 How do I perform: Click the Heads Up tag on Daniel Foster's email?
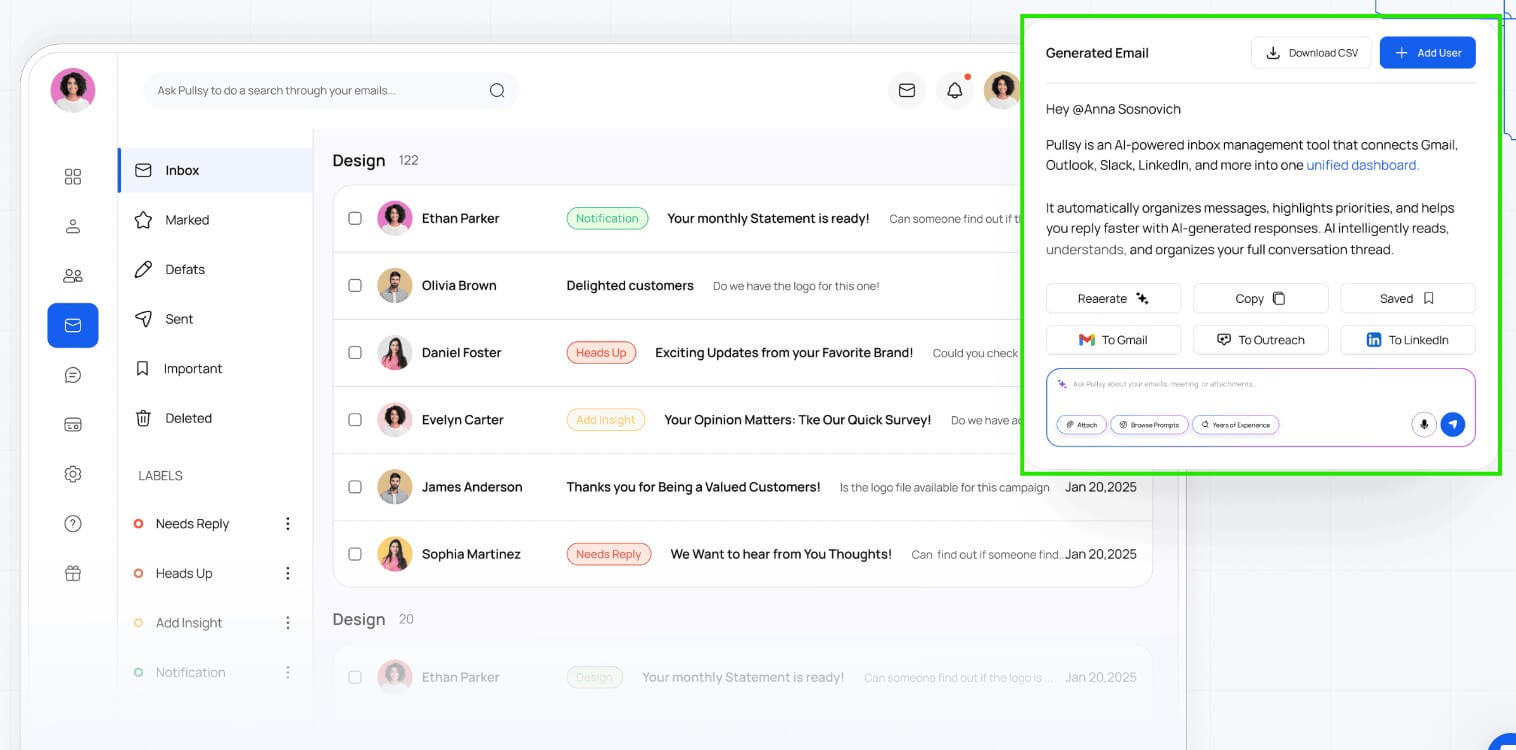point(601,352)
